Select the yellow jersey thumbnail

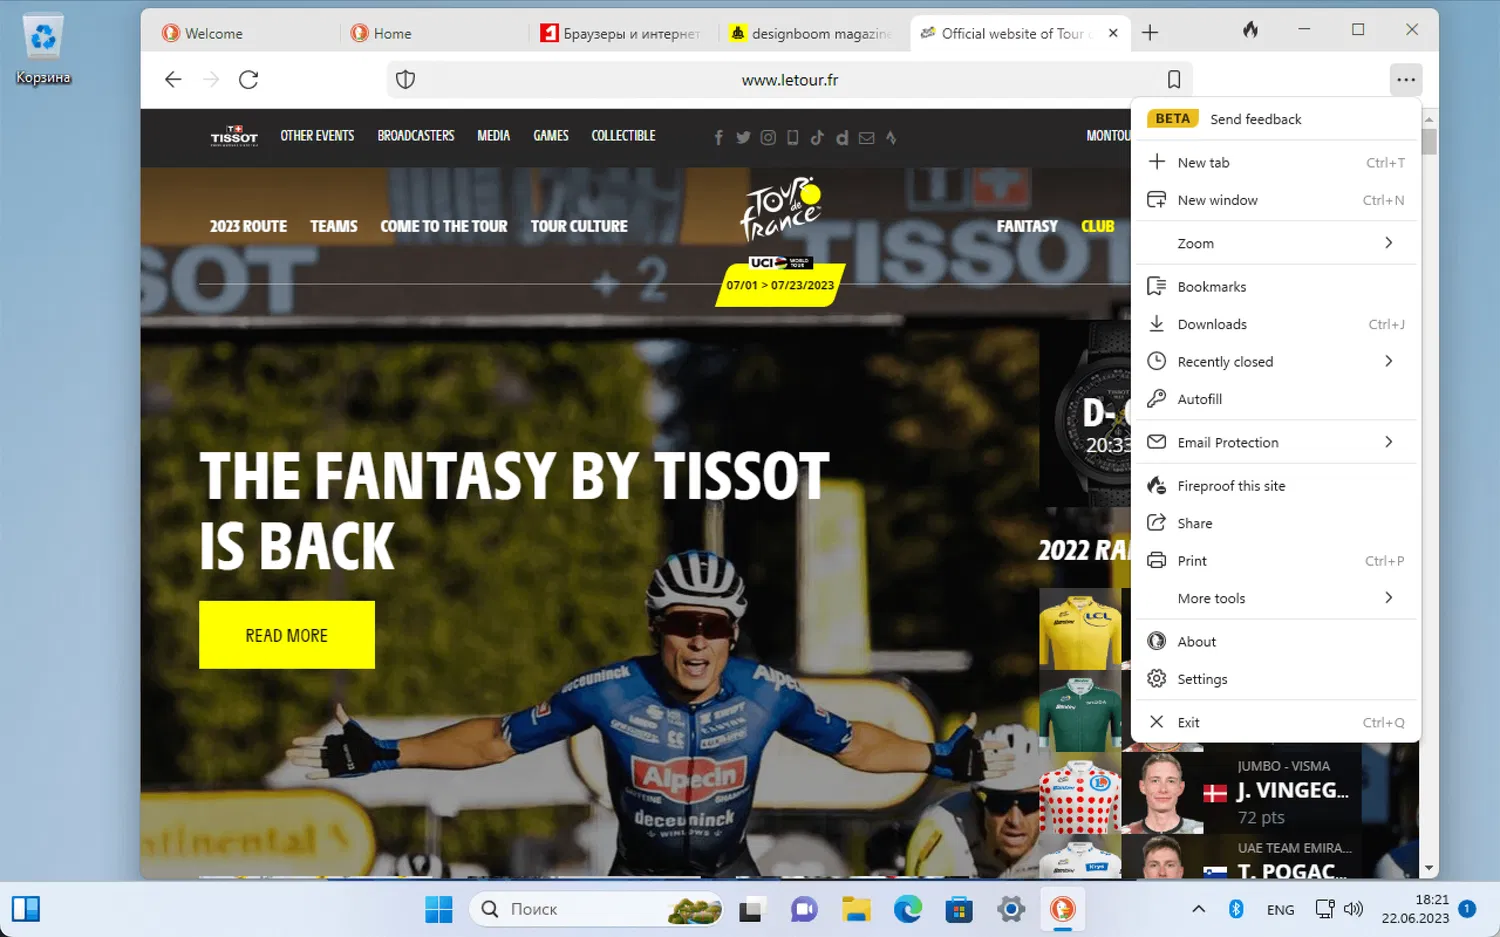1080,628
